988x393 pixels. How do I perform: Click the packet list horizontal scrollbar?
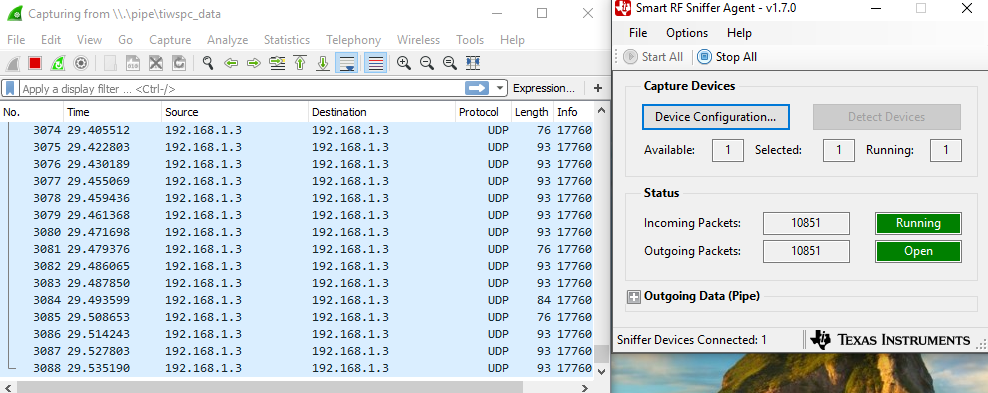point(270,387)
